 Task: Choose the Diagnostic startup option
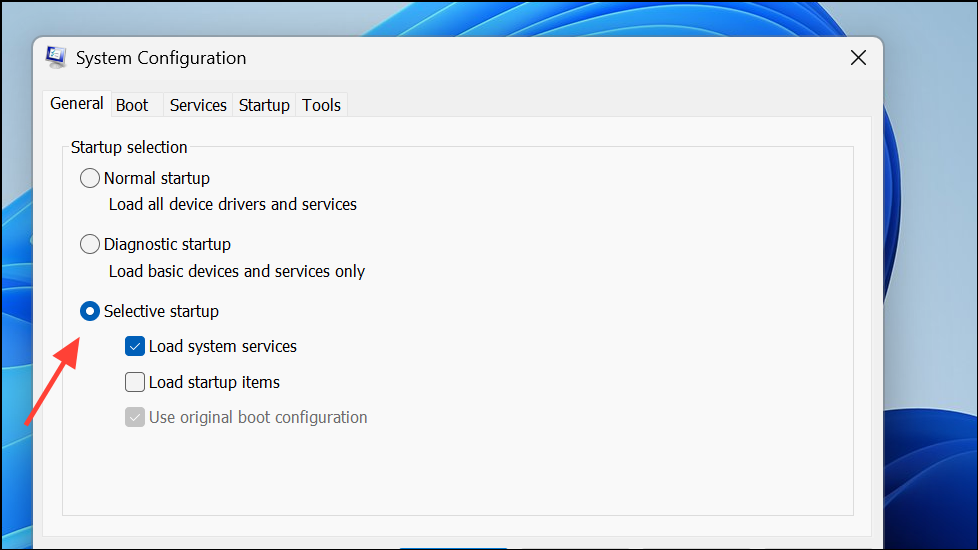point(90,244)
